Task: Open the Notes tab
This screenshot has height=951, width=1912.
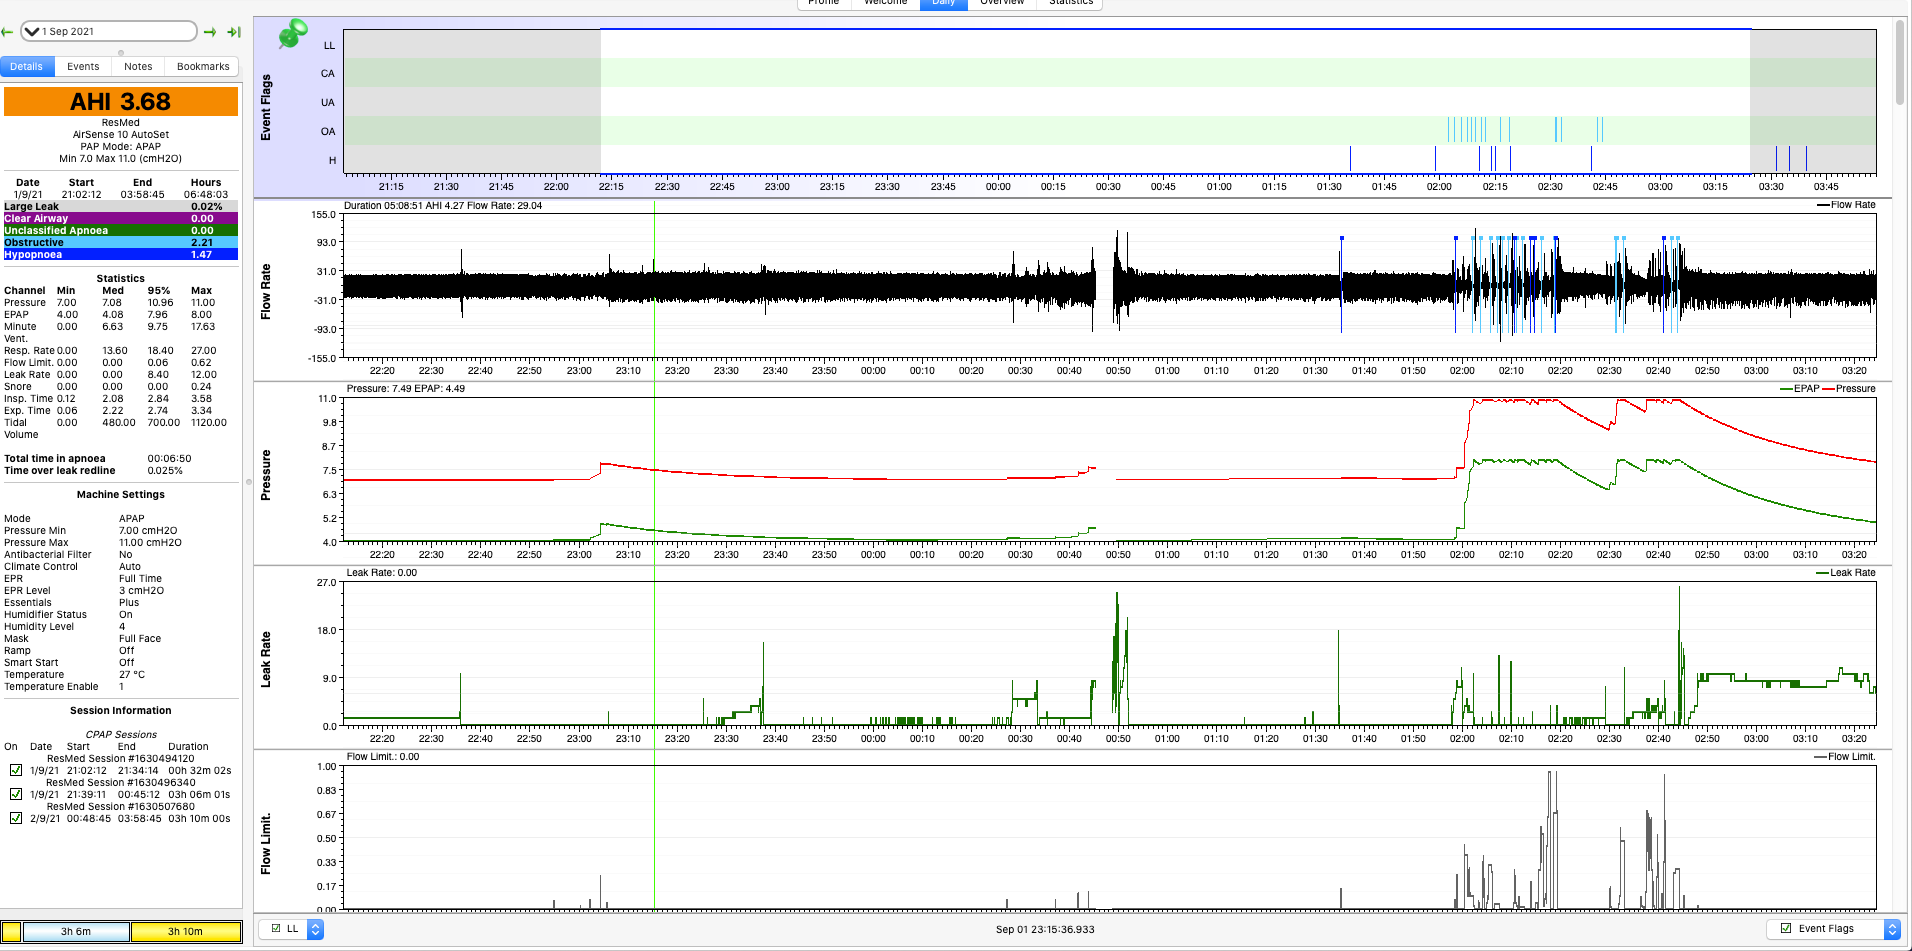Action: pos(138,67)
